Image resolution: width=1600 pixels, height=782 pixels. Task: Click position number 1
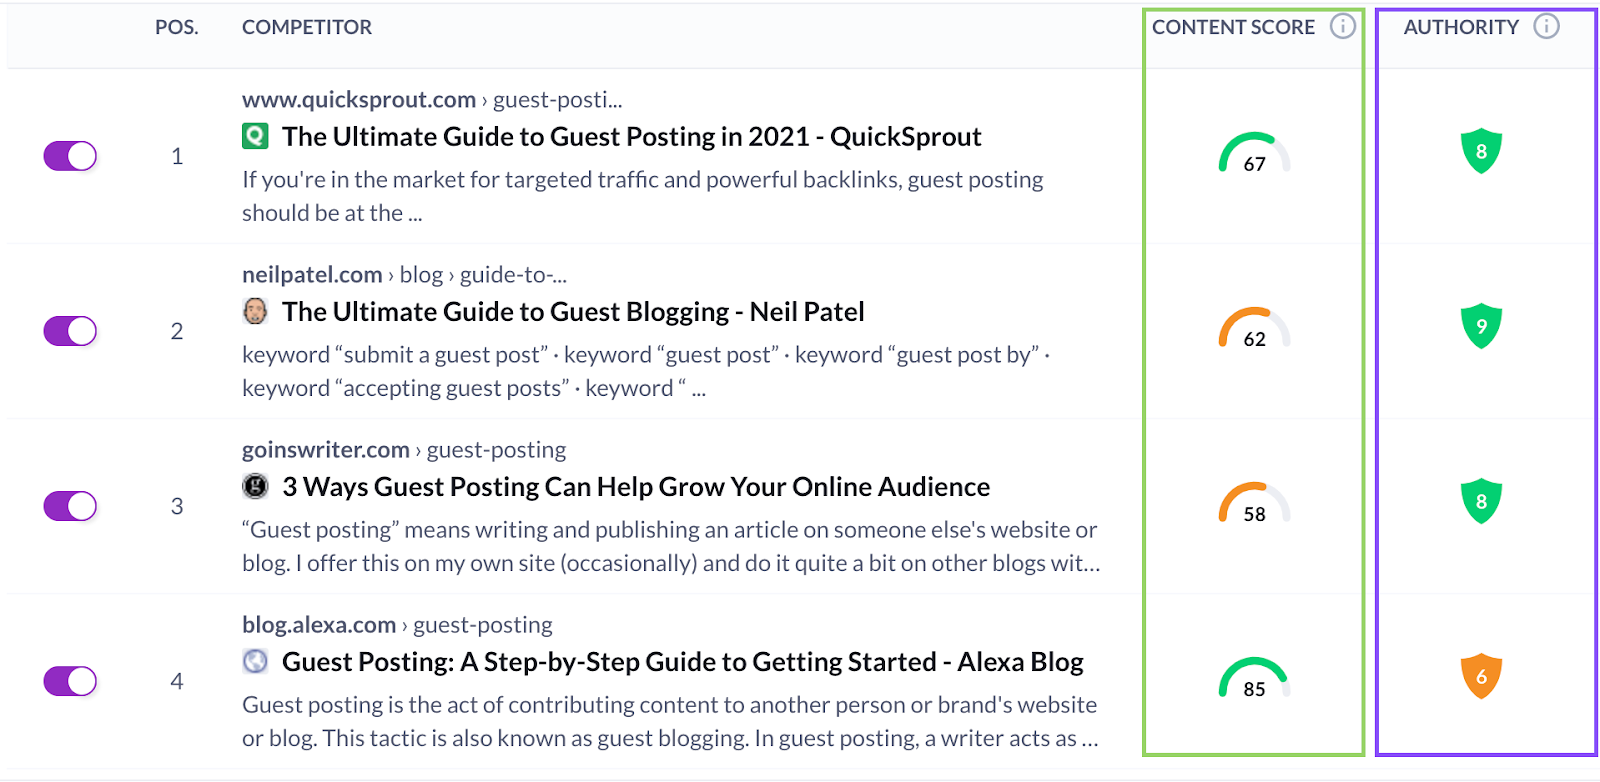tap(177, 156)
